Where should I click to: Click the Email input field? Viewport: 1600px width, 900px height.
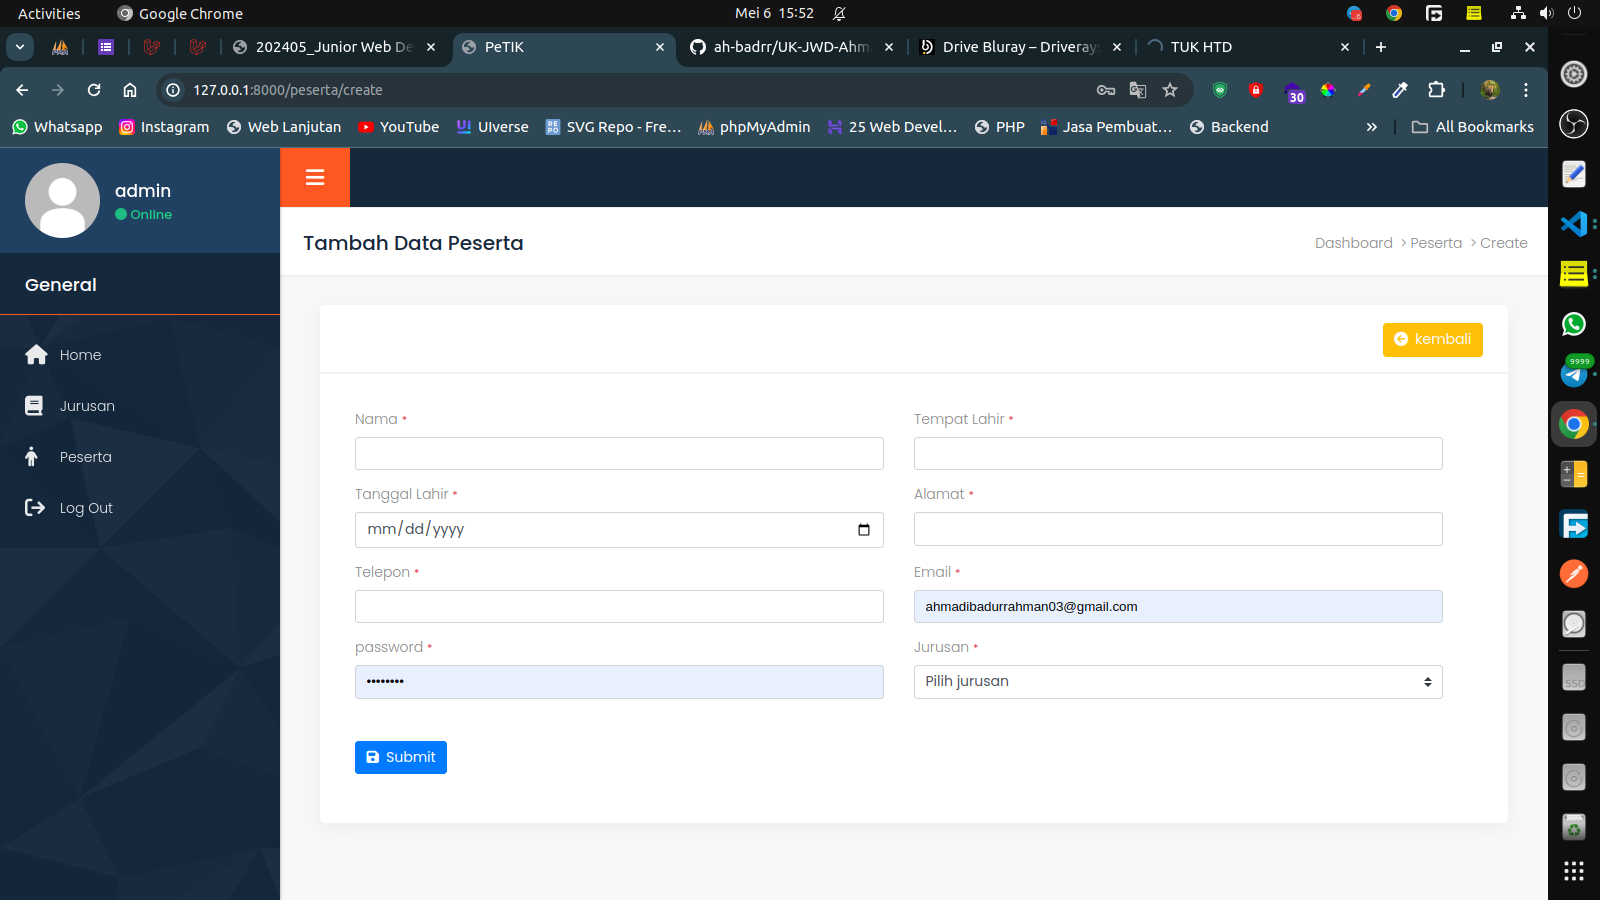[1178, 606]
